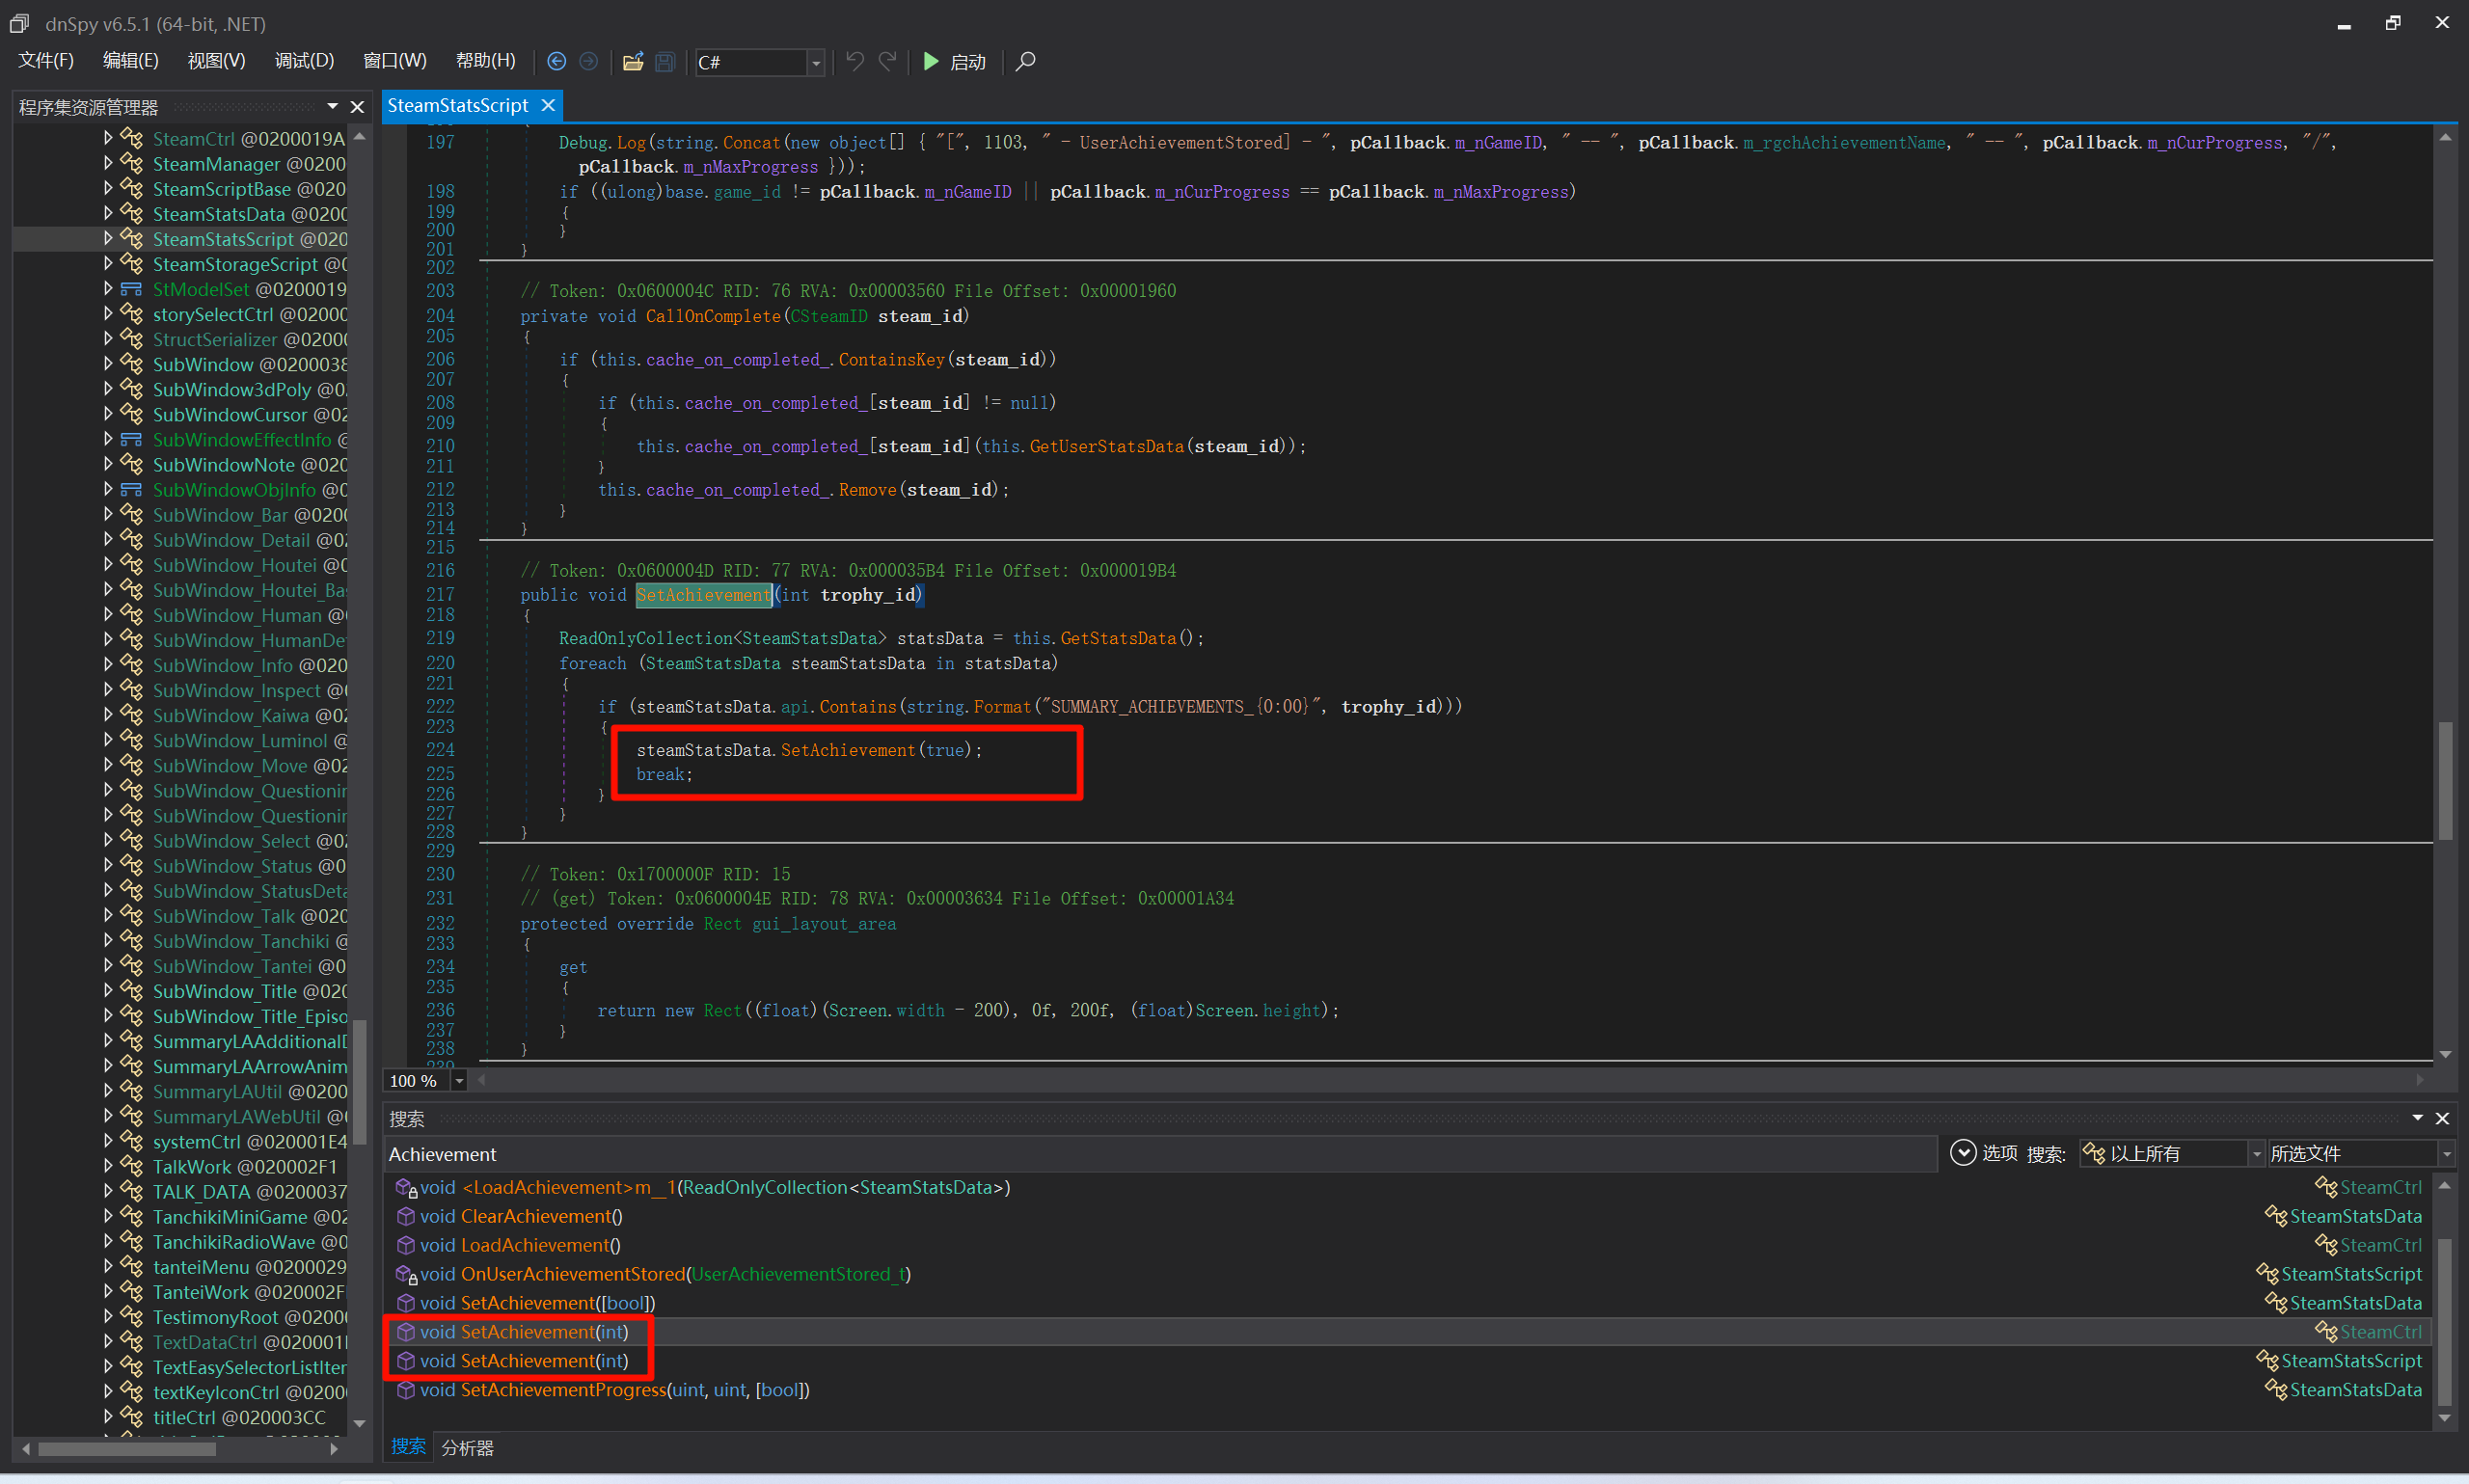Open the C# language dropdown
The width and height of the screenshot is (2469, 1484).
[816, 63]
